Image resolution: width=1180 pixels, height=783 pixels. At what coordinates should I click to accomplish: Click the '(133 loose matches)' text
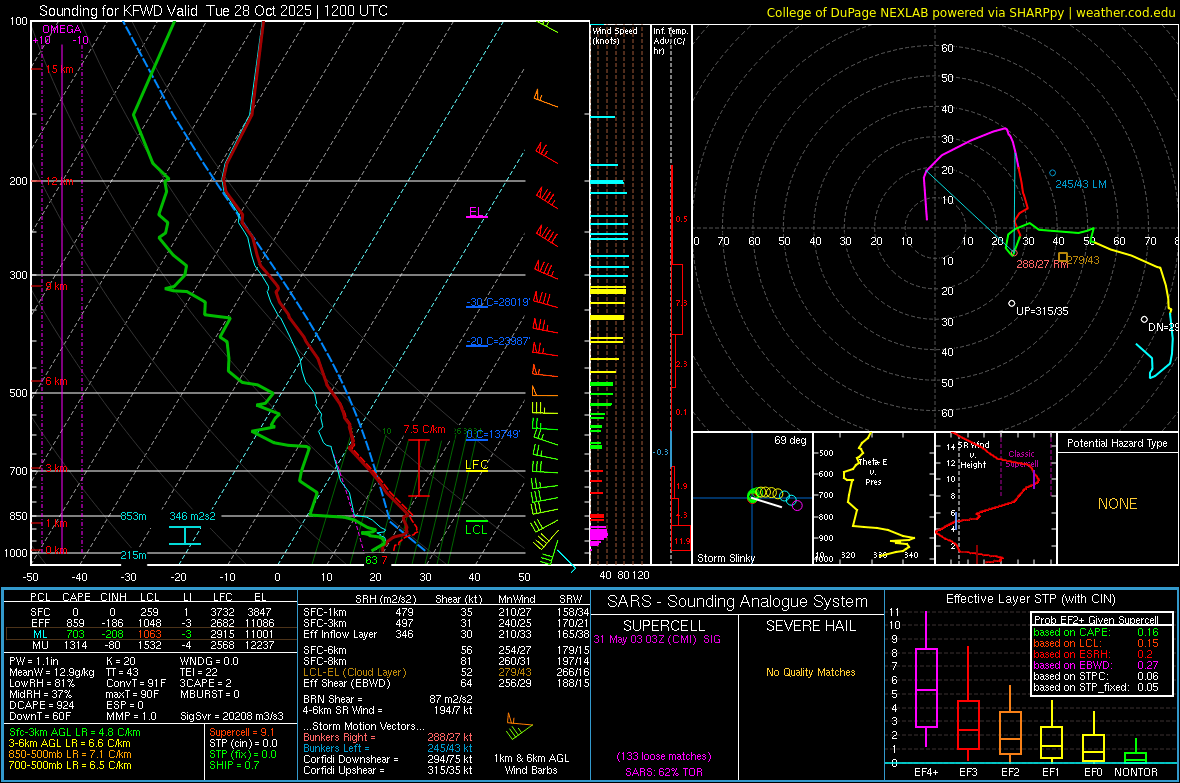664,757
